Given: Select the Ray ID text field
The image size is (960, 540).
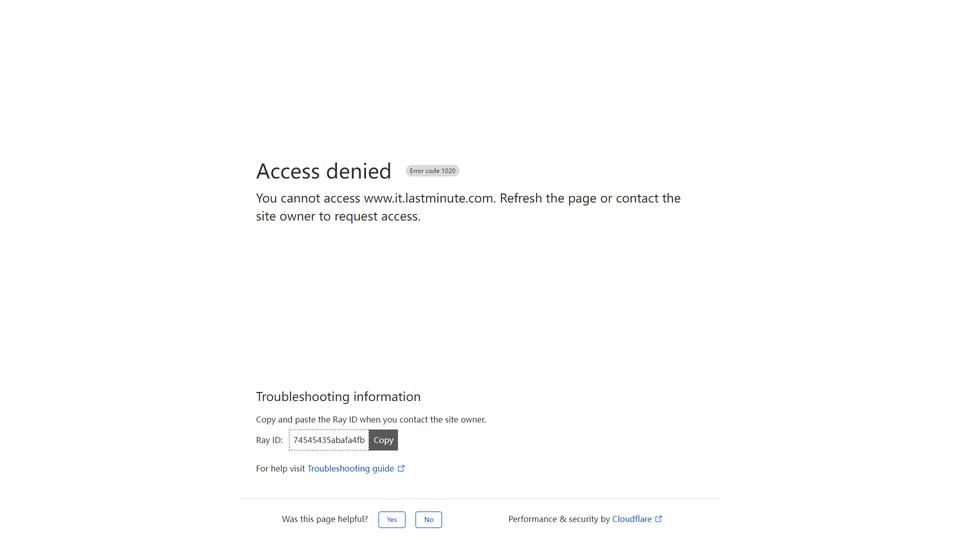Looking at the screenshot, I should click(329, 440).
